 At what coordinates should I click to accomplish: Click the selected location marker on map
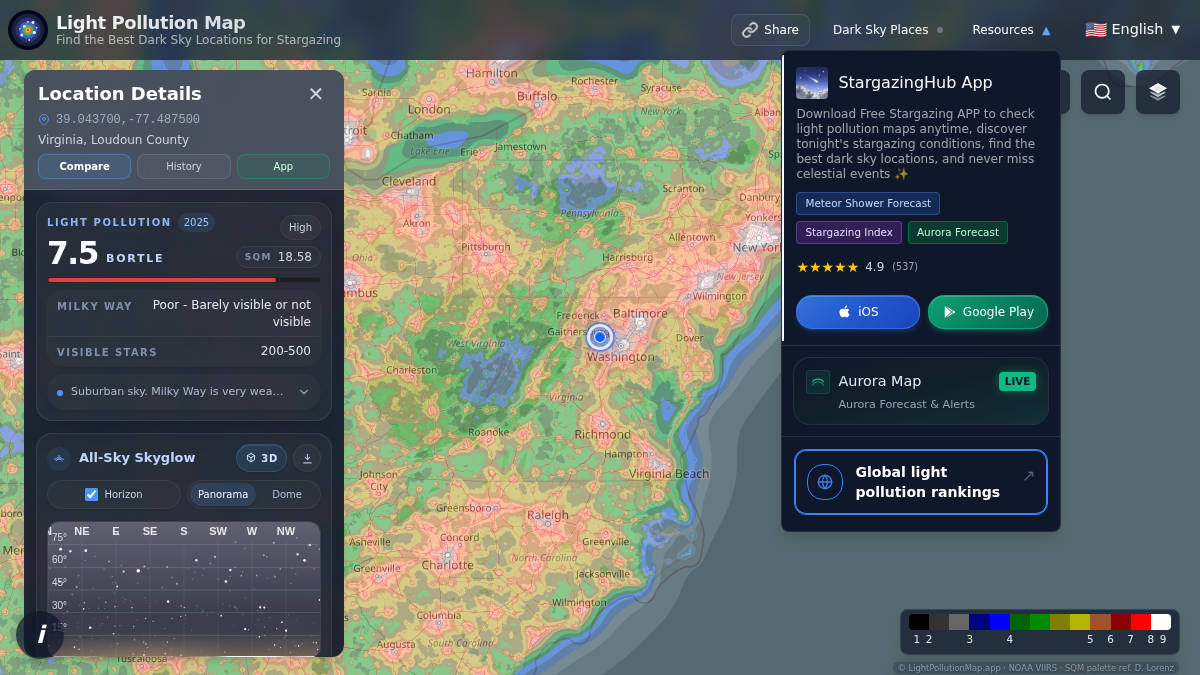[x=600, y=337]
